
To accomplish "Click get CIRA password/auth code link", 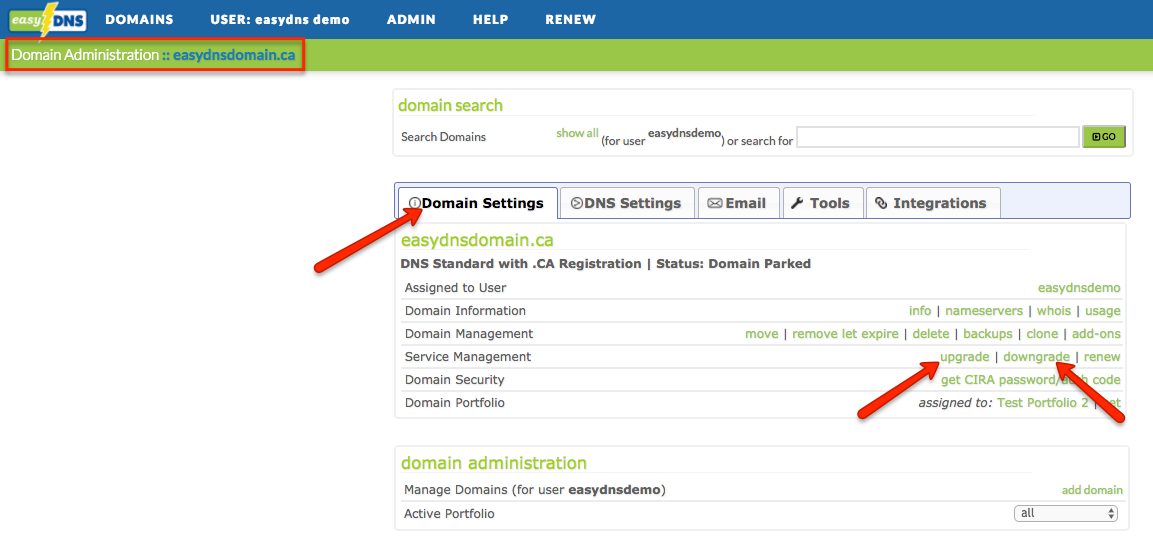I will [1031, 380].
